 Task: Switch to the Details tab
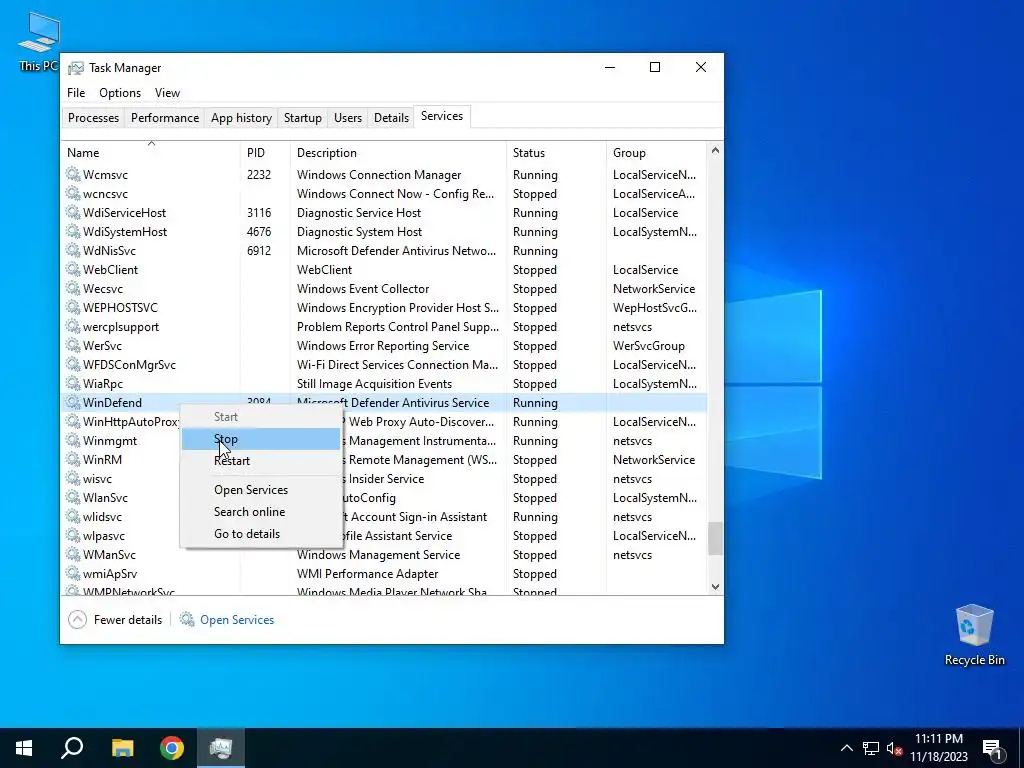(x=391, y=118)
